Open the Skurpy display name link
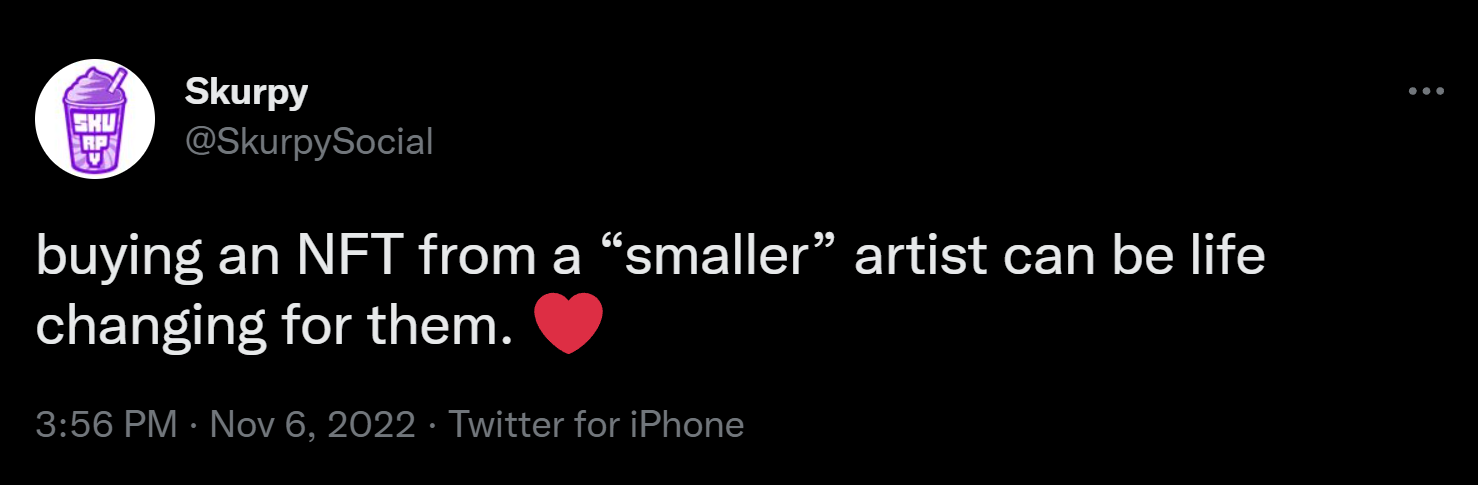1478x485 pixels. click(x=246, y=93)
